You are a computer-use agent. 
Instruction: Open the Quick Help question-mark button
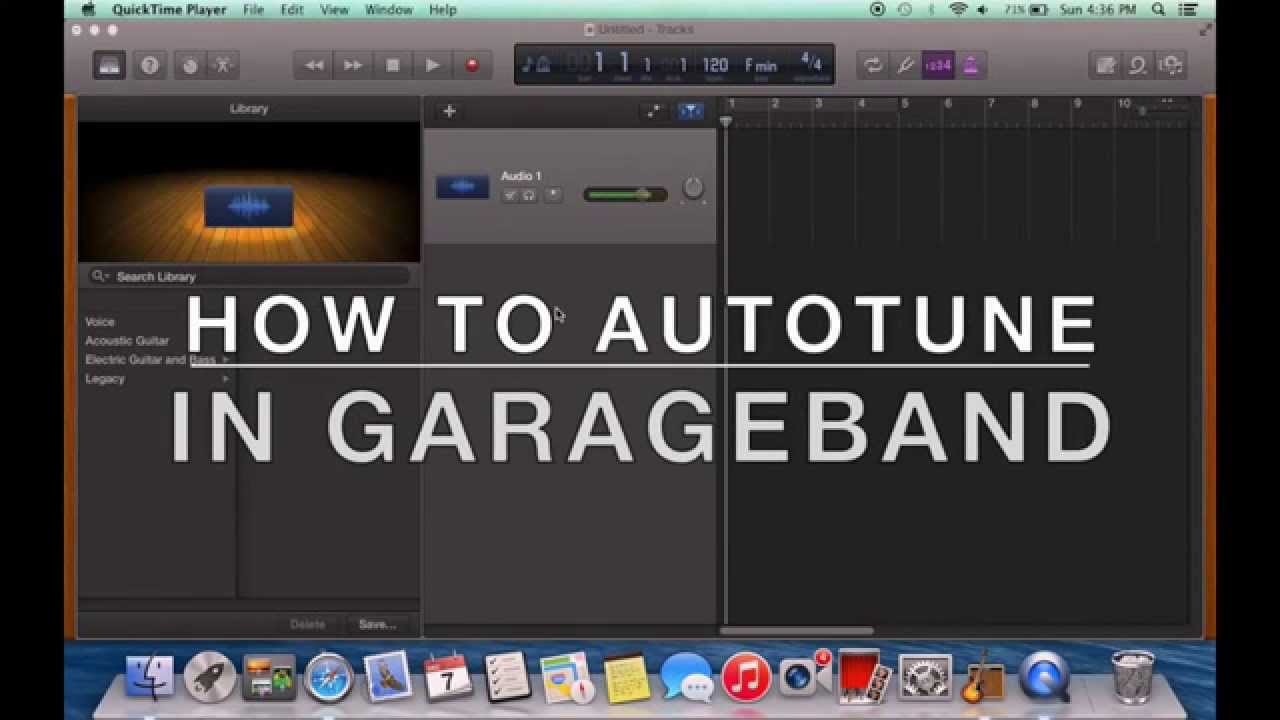point(149,66)
